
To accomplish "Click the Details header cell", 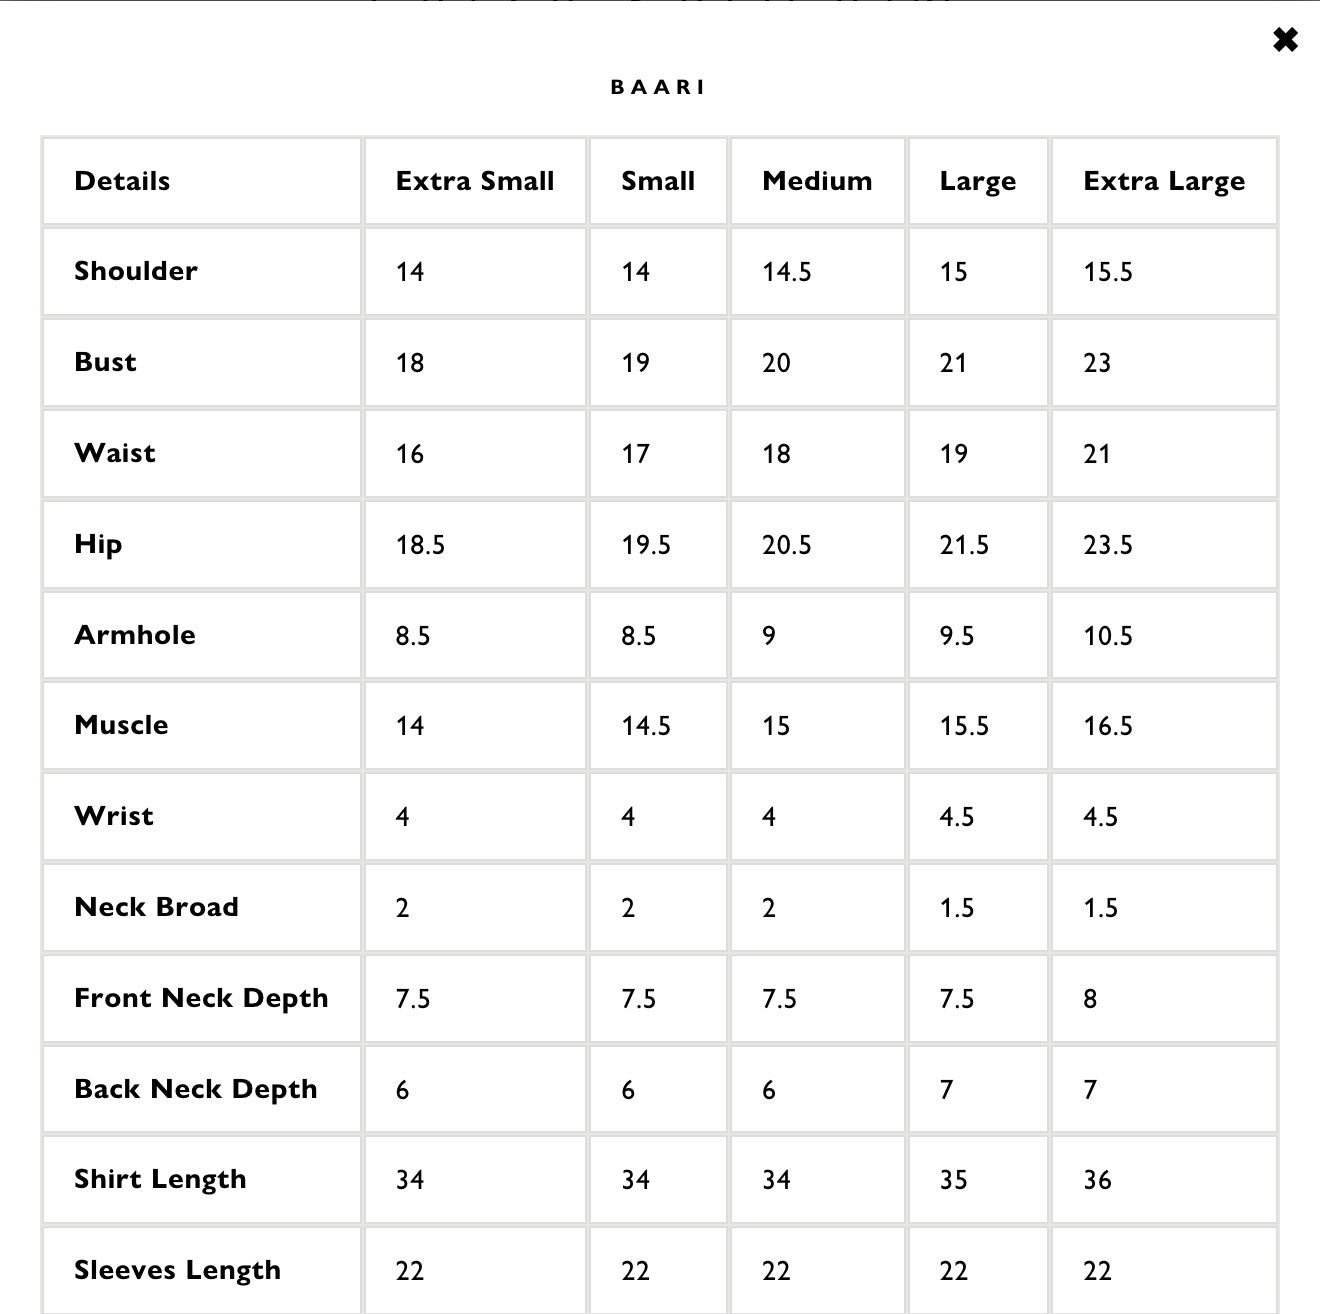I will pos(122,181).
